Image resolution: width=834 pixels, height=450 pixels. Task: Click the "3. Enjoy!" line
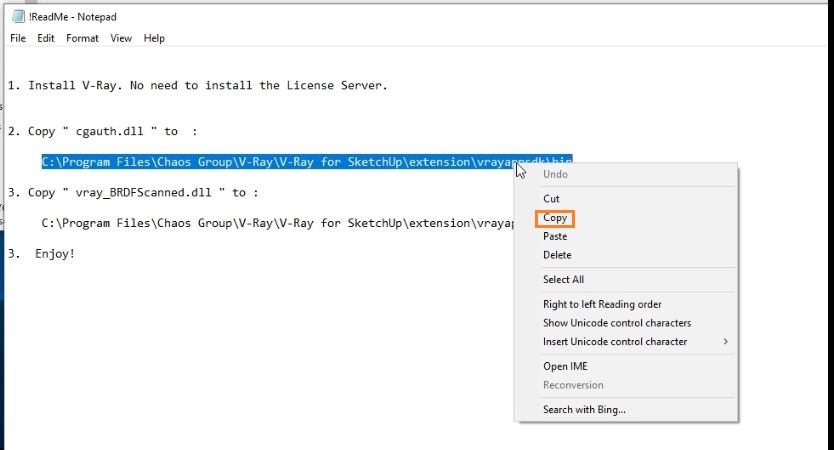(41, 254)
